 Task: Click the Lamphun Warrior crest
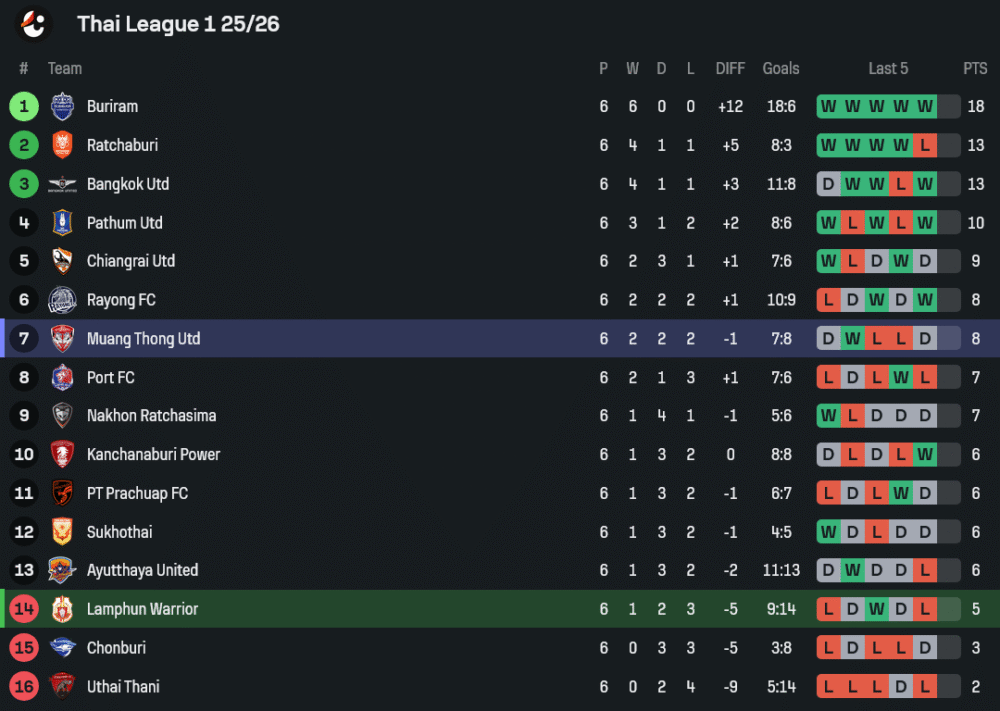[62, 609]
